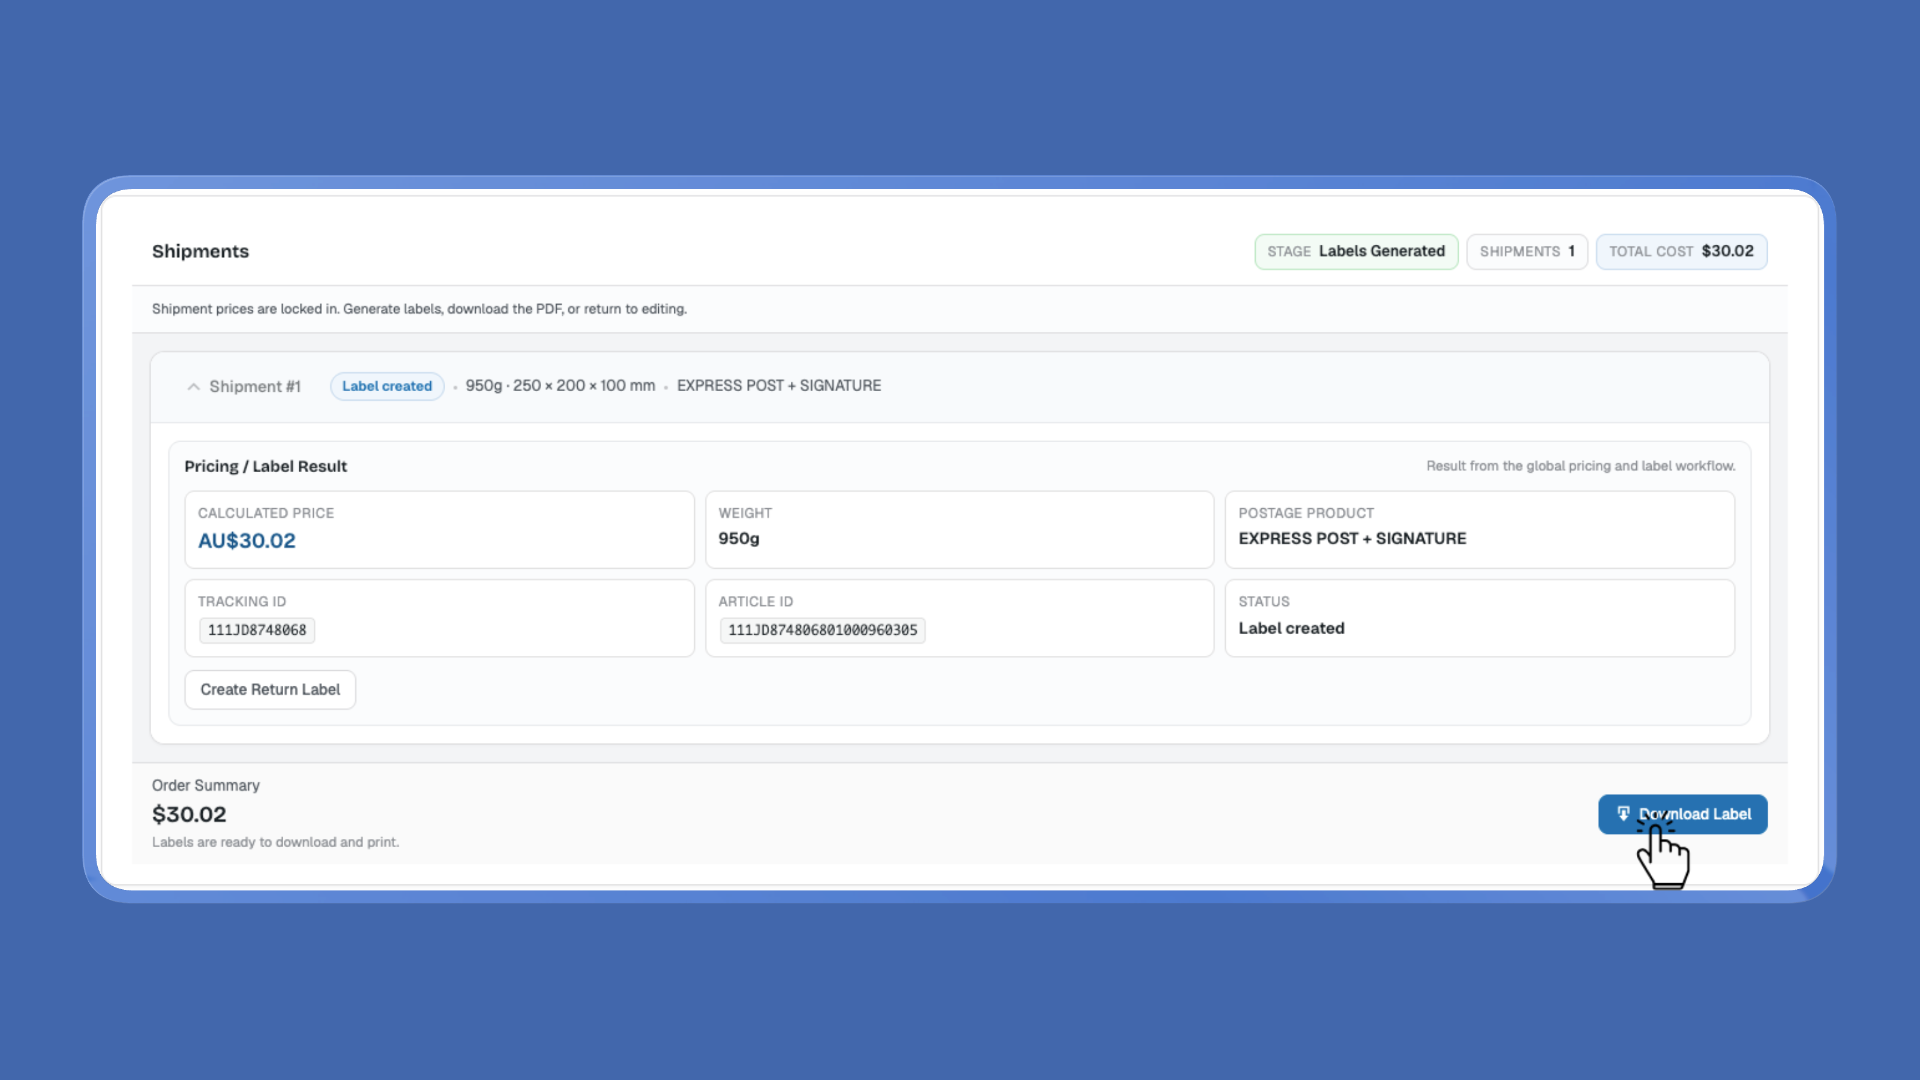This screenshot has width=1920, height=1080.
Task: Click the Order Summary label
Action: point(206,785)
